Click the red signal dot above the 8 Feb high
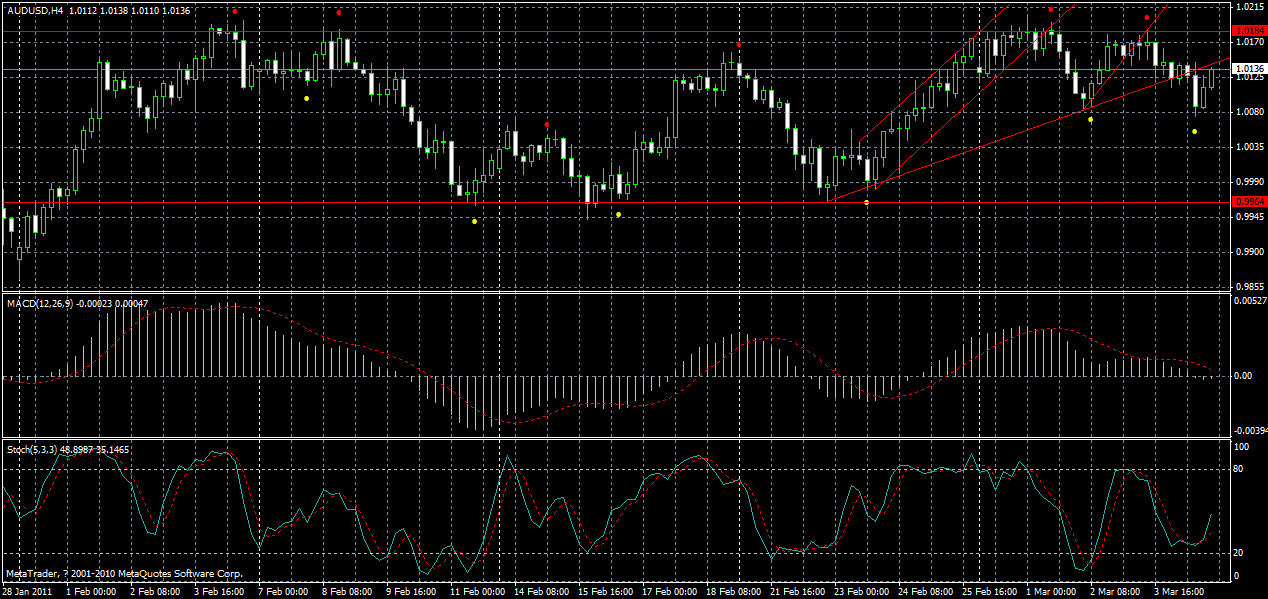Screen dimensions: 1268x599 (339, 12)
